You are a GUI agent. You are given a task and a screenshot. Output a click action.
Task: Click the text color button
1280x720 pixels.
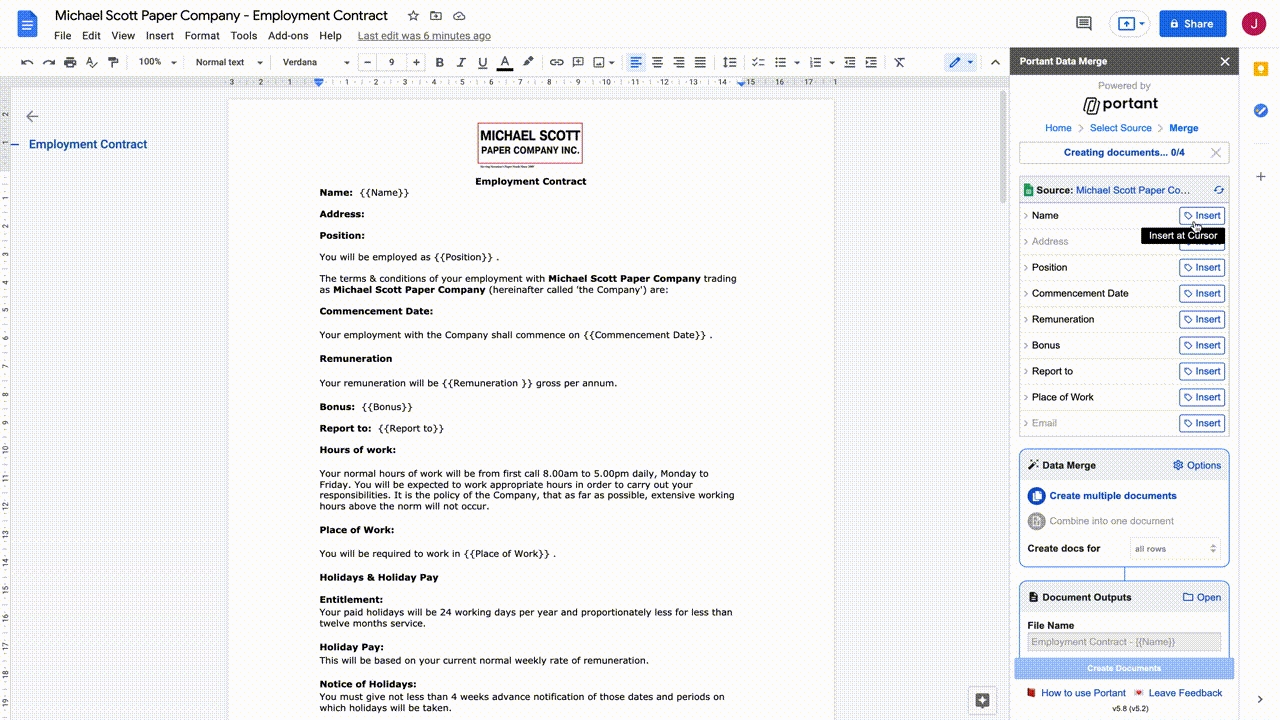(x=505, y=62)
